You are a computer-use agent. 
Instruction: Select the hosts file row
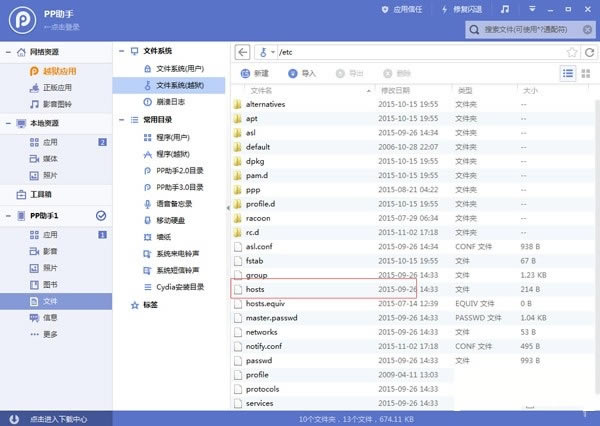[x=323, y=289]
